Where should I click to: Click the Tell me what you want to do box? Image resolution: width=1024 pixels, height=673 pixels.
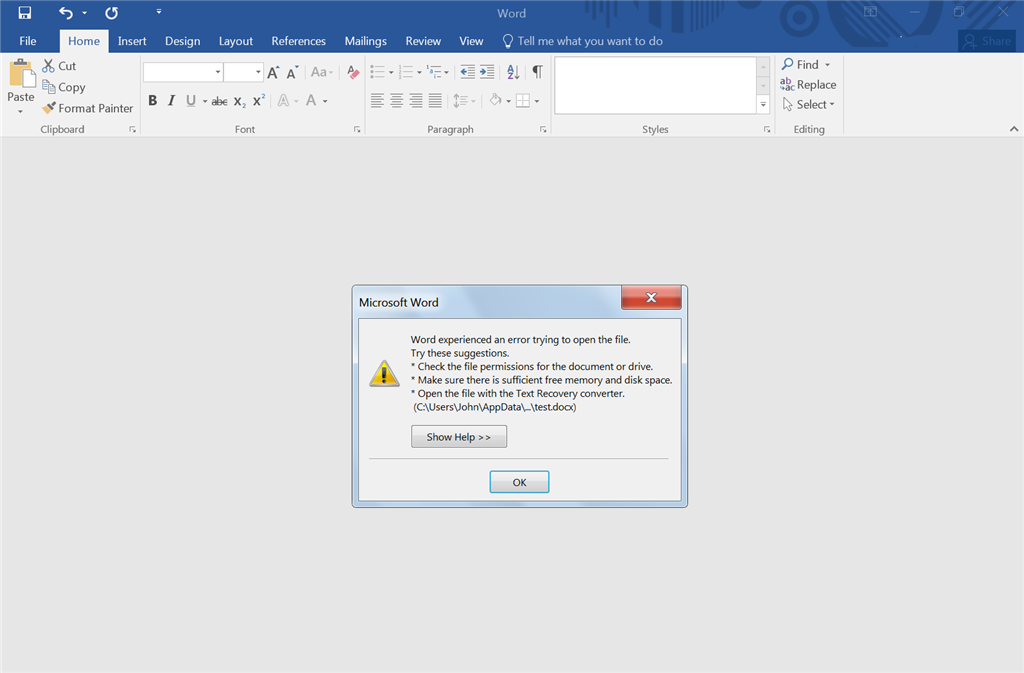coord(583,41)
